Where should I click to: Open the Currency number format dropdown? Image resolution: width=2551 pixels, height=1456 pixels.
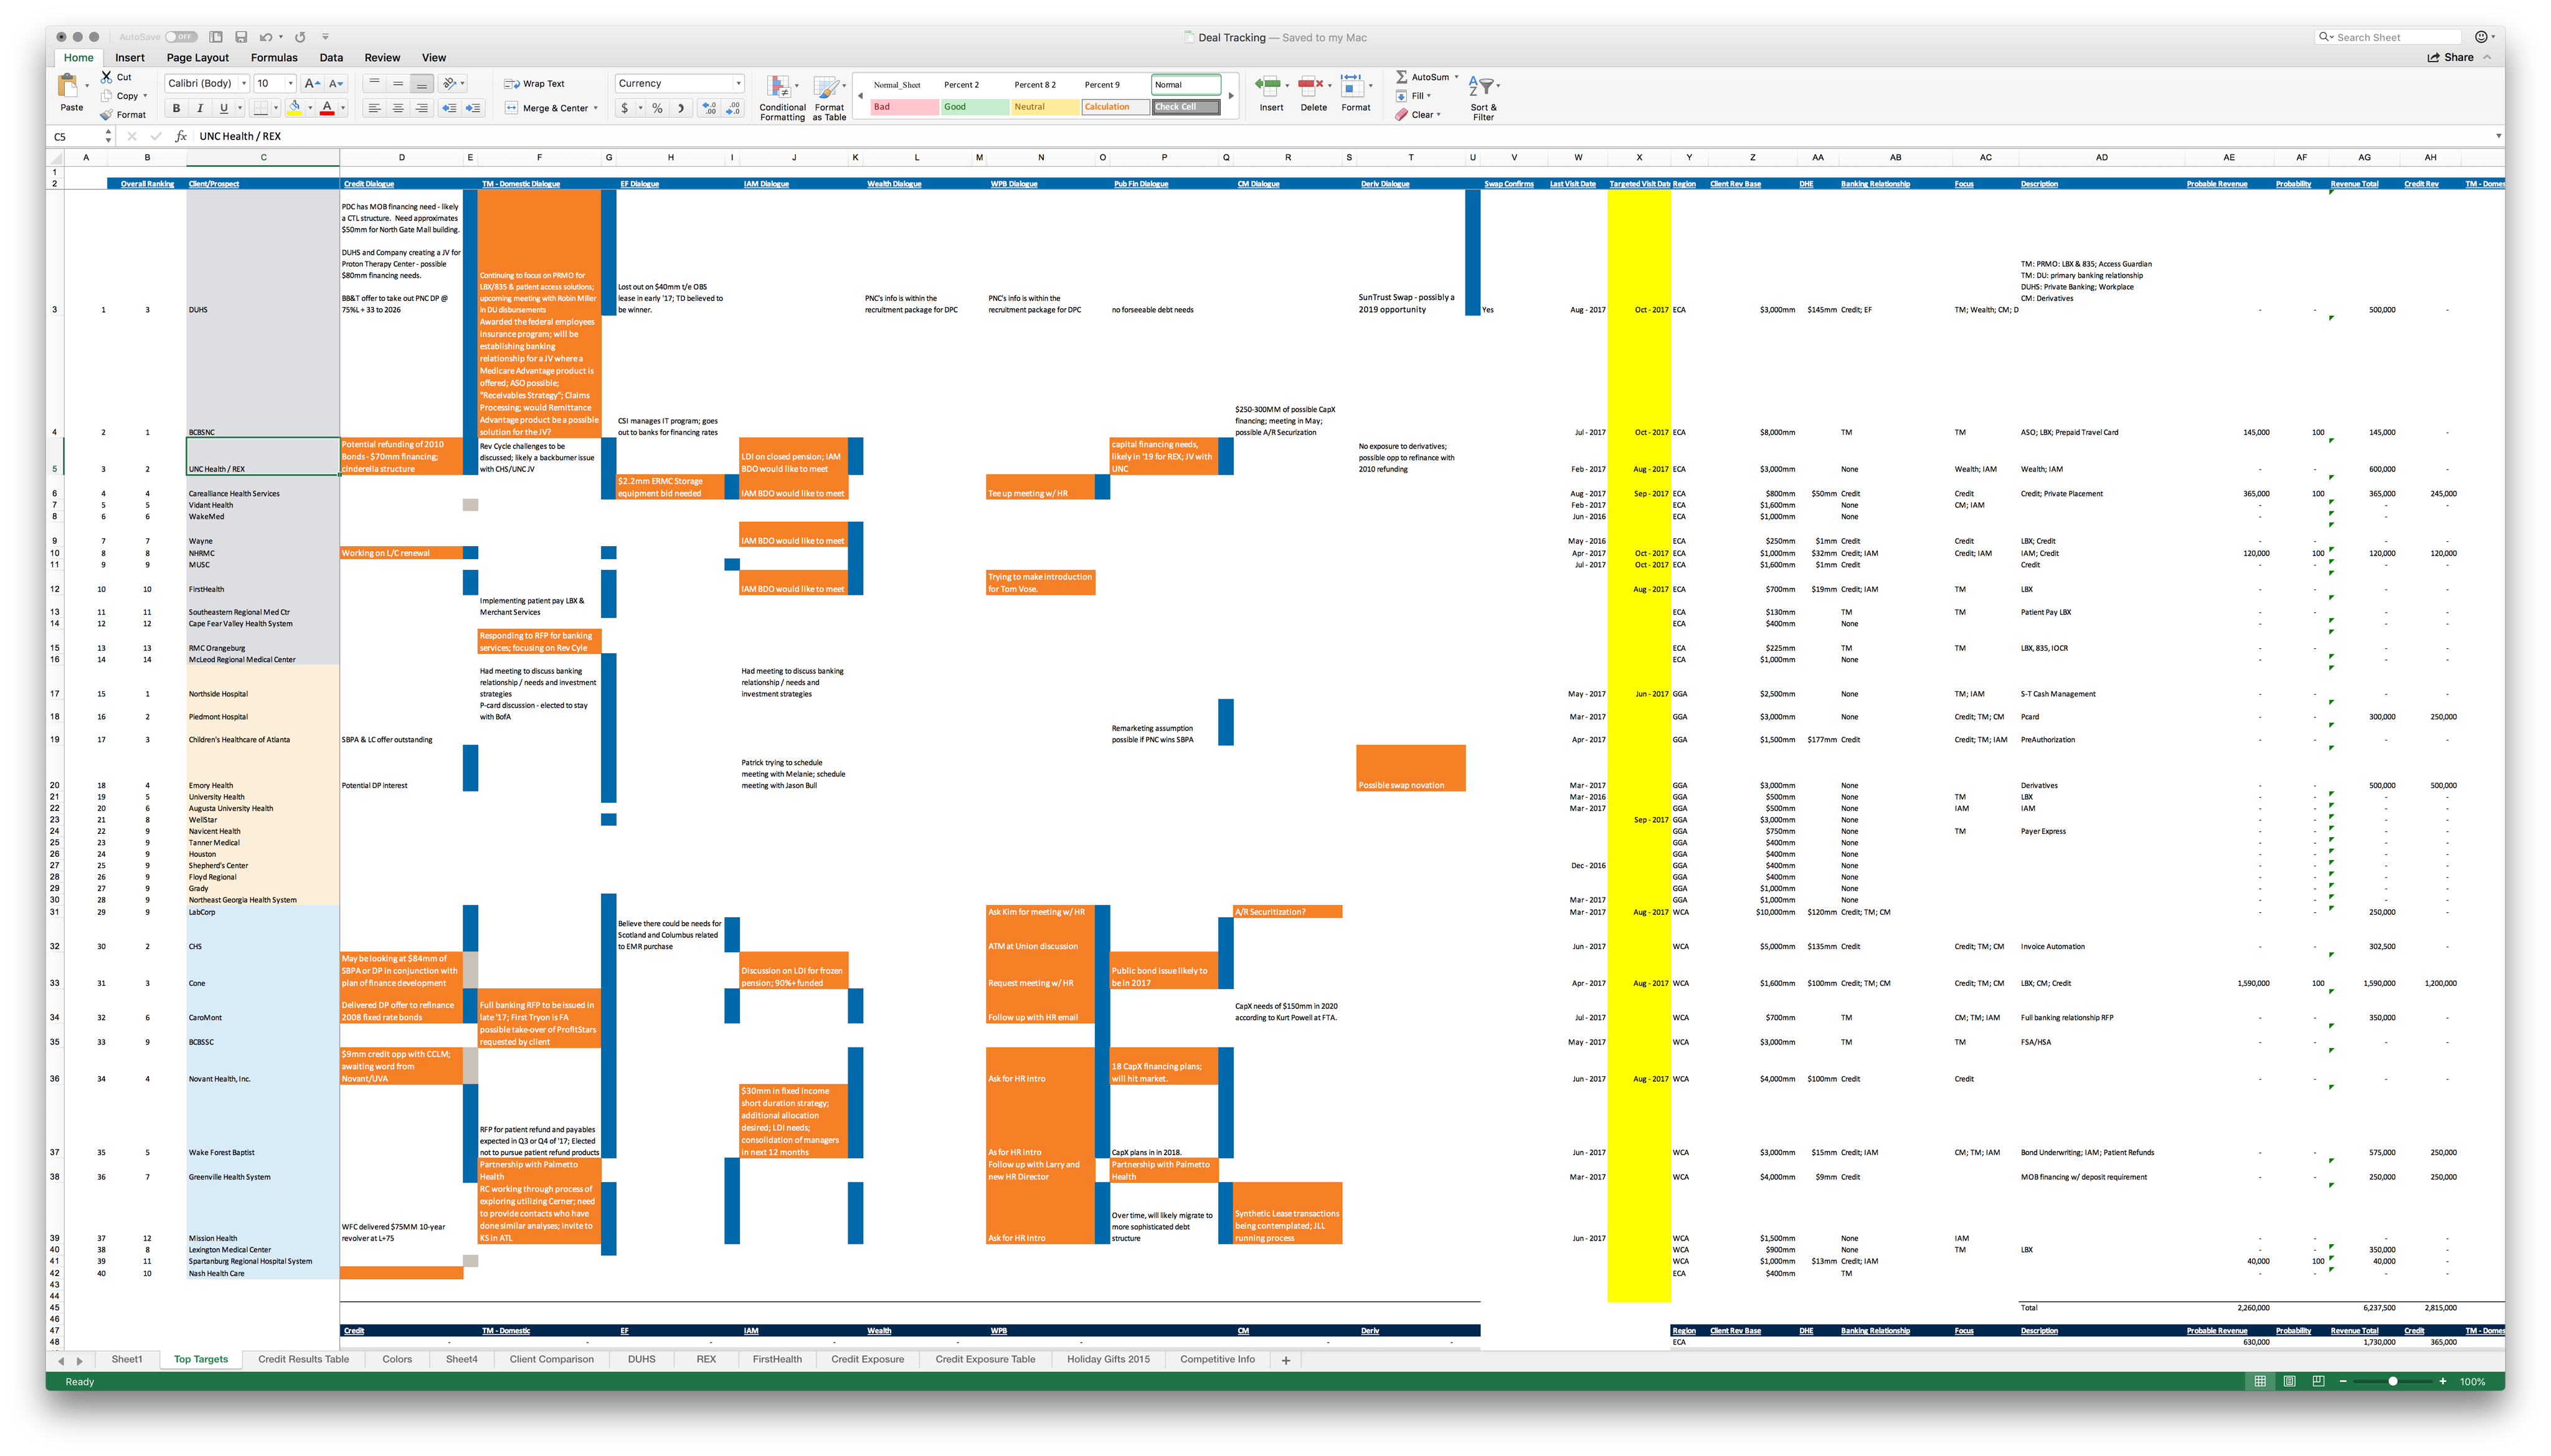(x=738, y=84)
